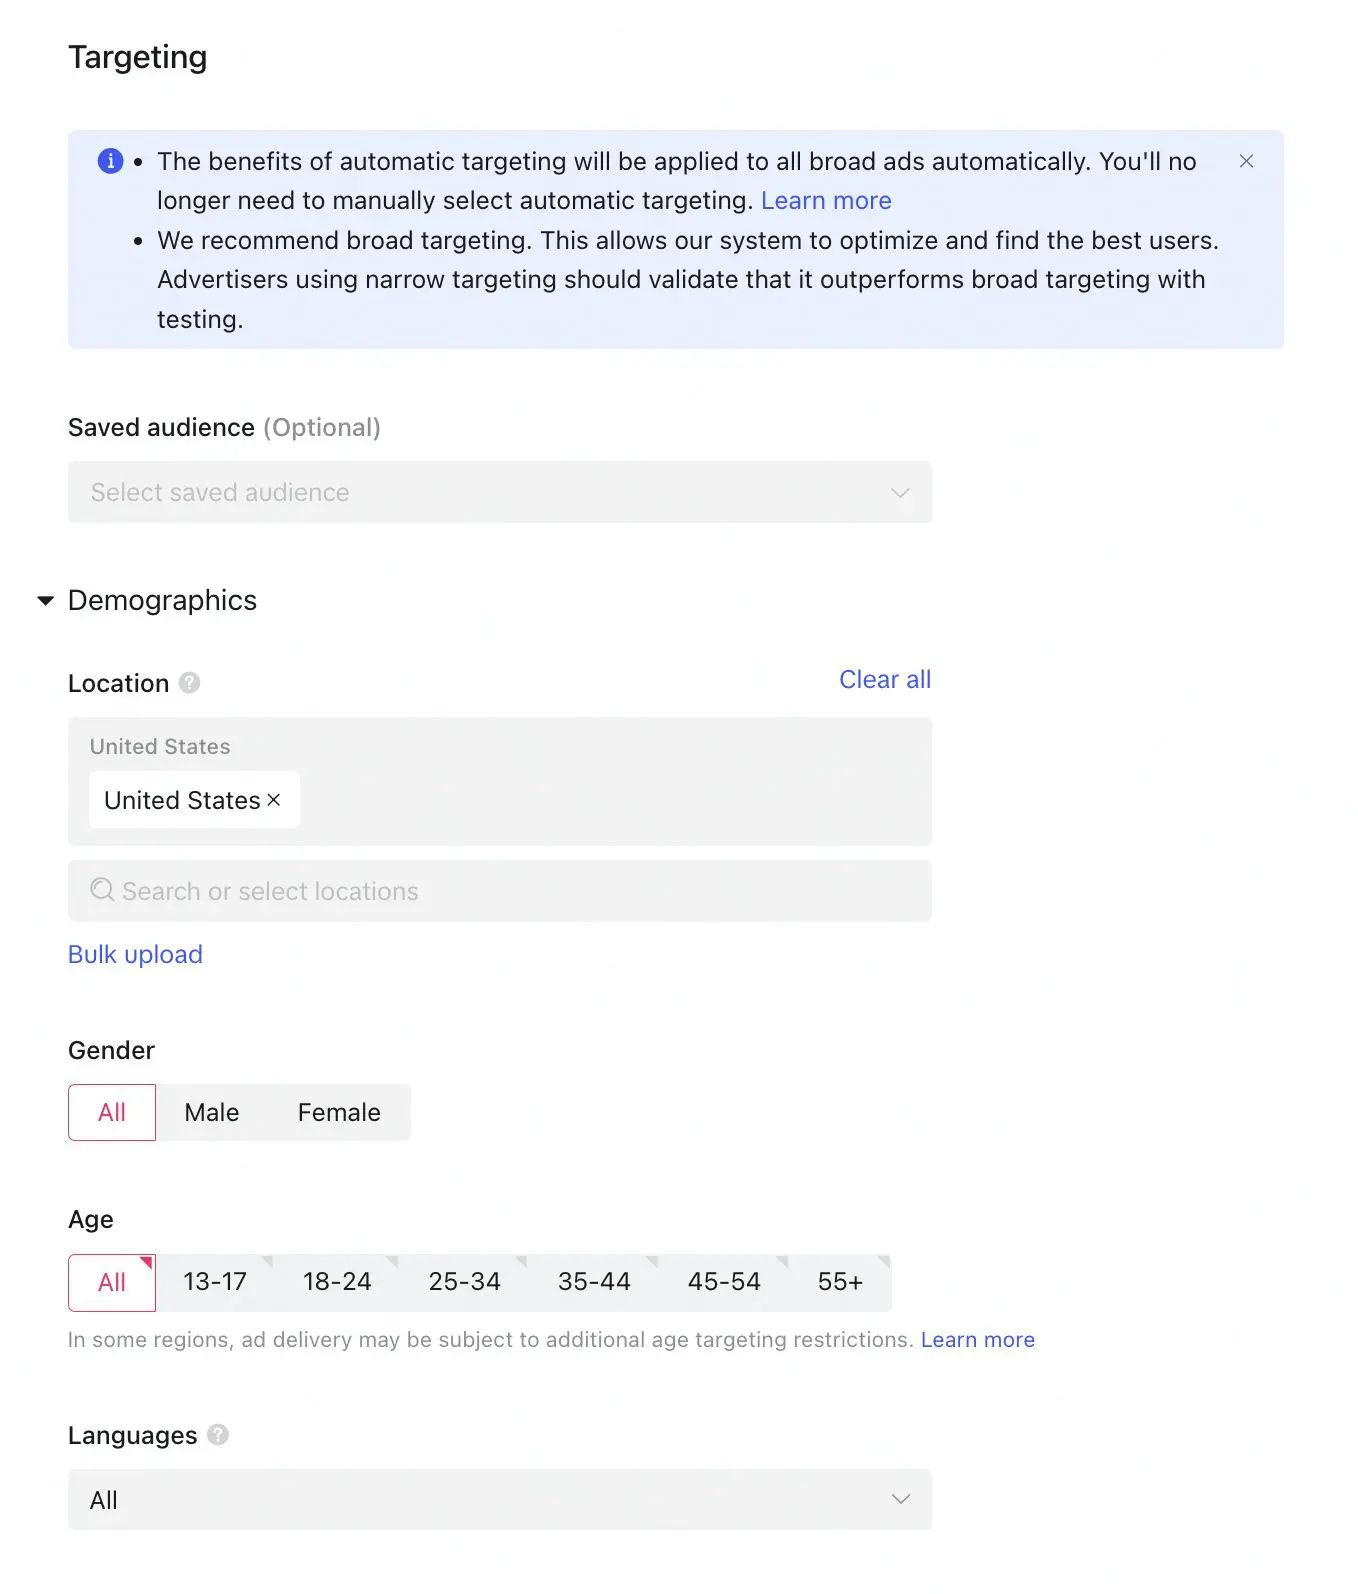Dismiss the blue info banner
This screenshot has height=1594, width=1358.
pyautogui.click(x=1246, y=161)
